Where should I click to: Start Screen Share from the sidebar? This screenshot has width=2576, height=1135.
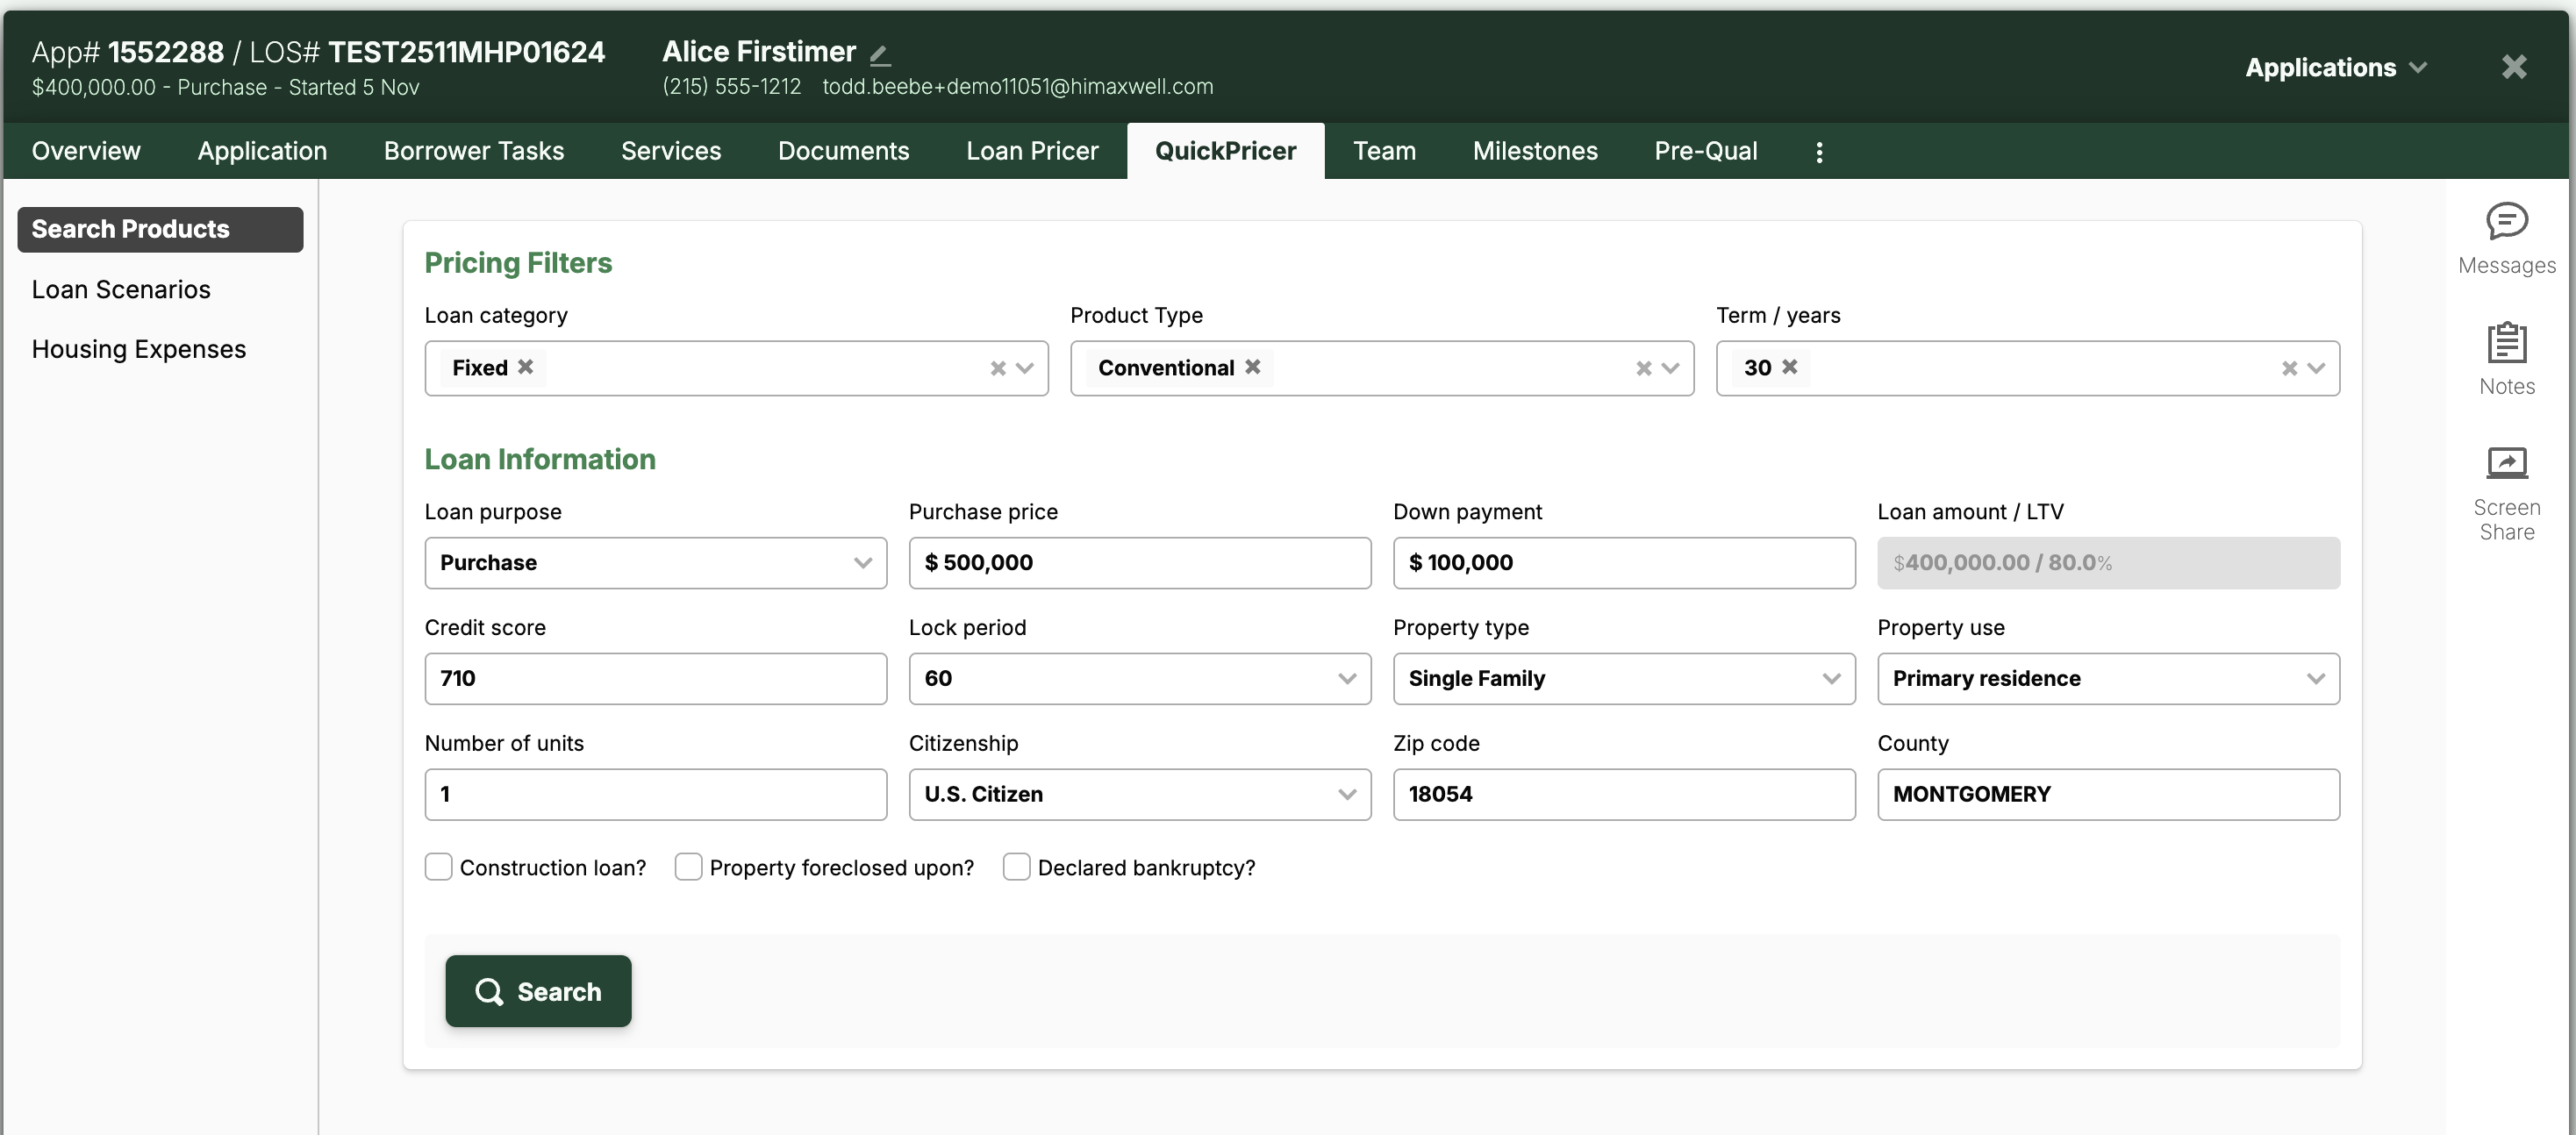[2506, 464]
